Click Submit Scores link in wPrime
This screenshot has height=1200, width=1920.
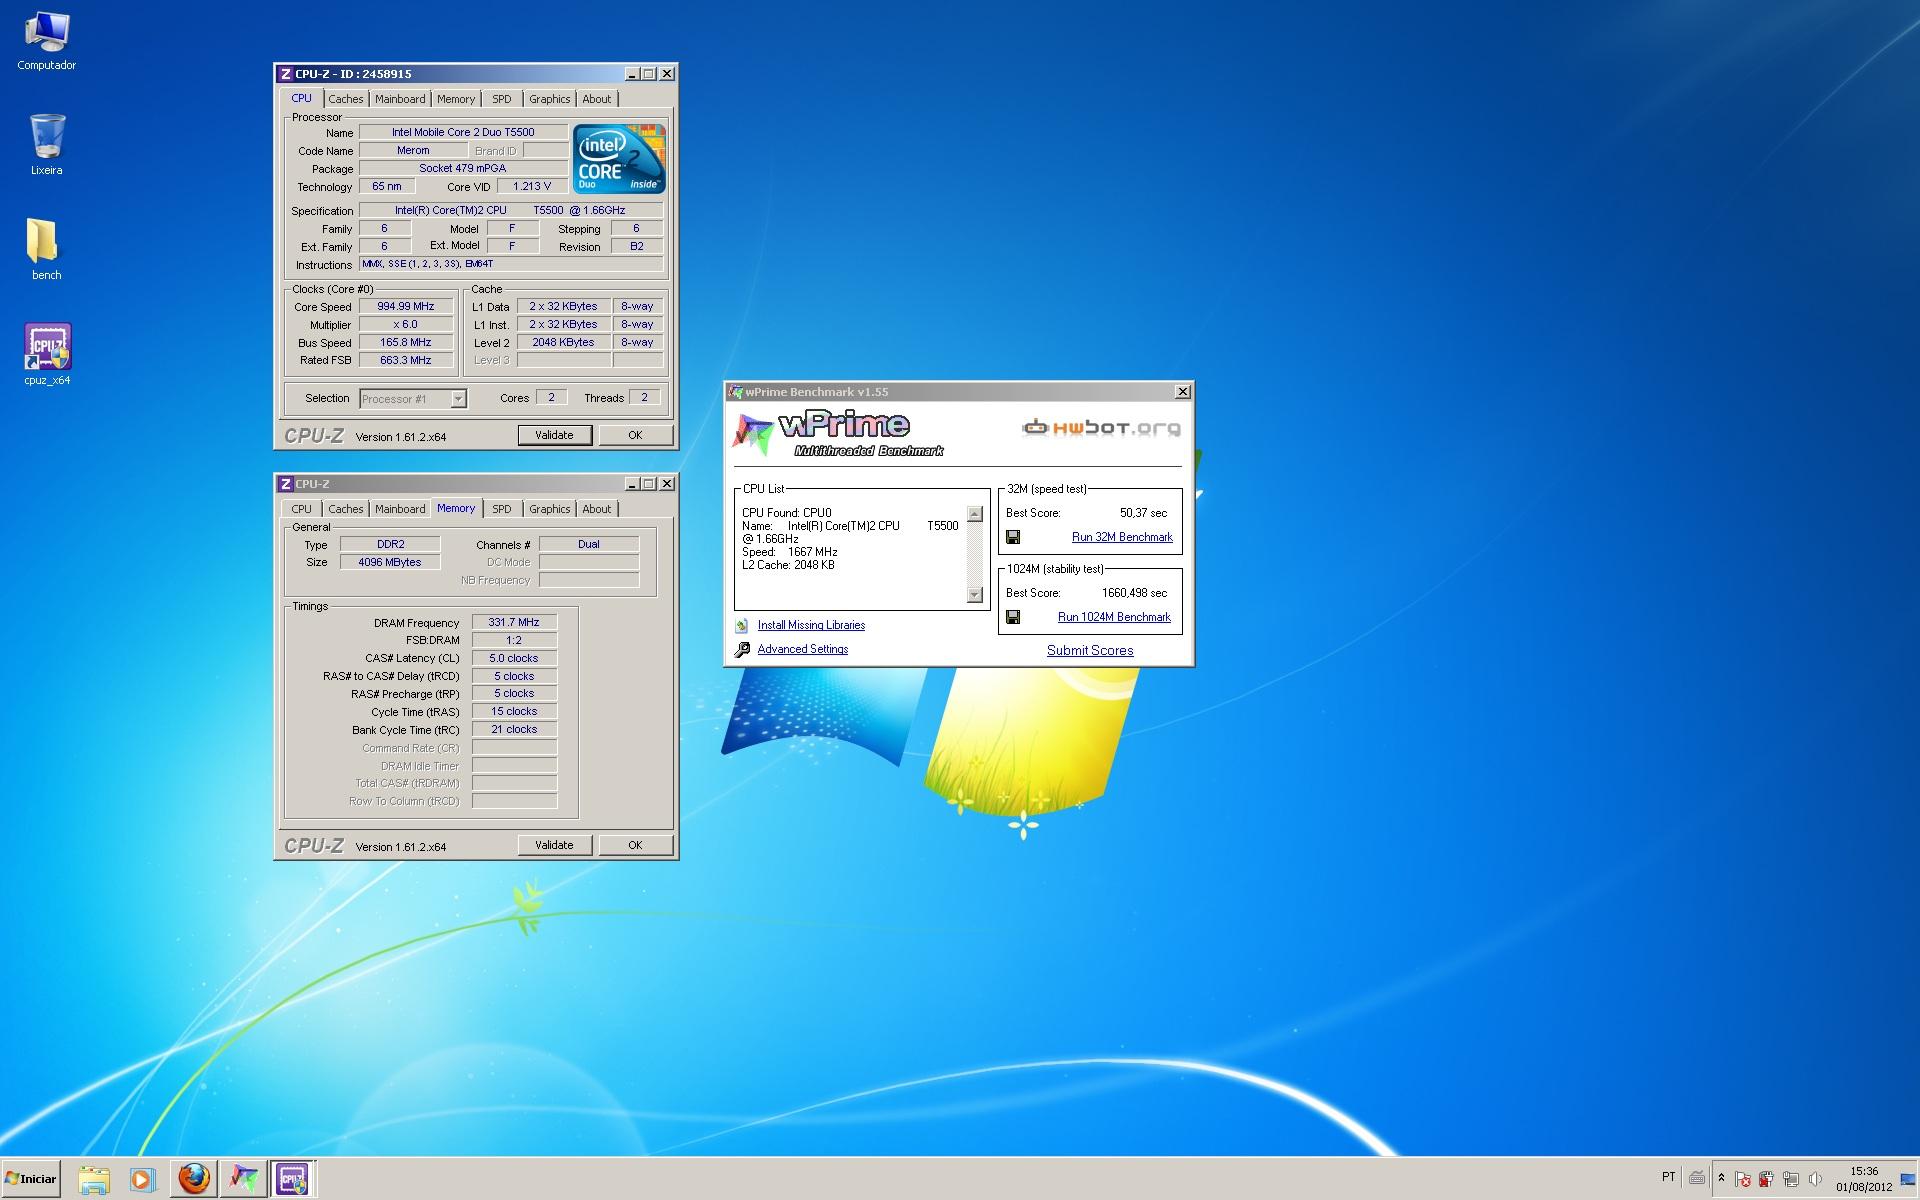[1090, 650]
